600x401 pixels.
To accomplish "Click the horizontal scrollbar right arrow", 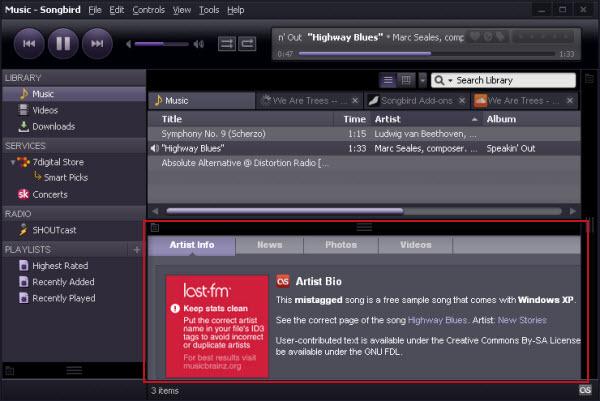I will point(572,211).
